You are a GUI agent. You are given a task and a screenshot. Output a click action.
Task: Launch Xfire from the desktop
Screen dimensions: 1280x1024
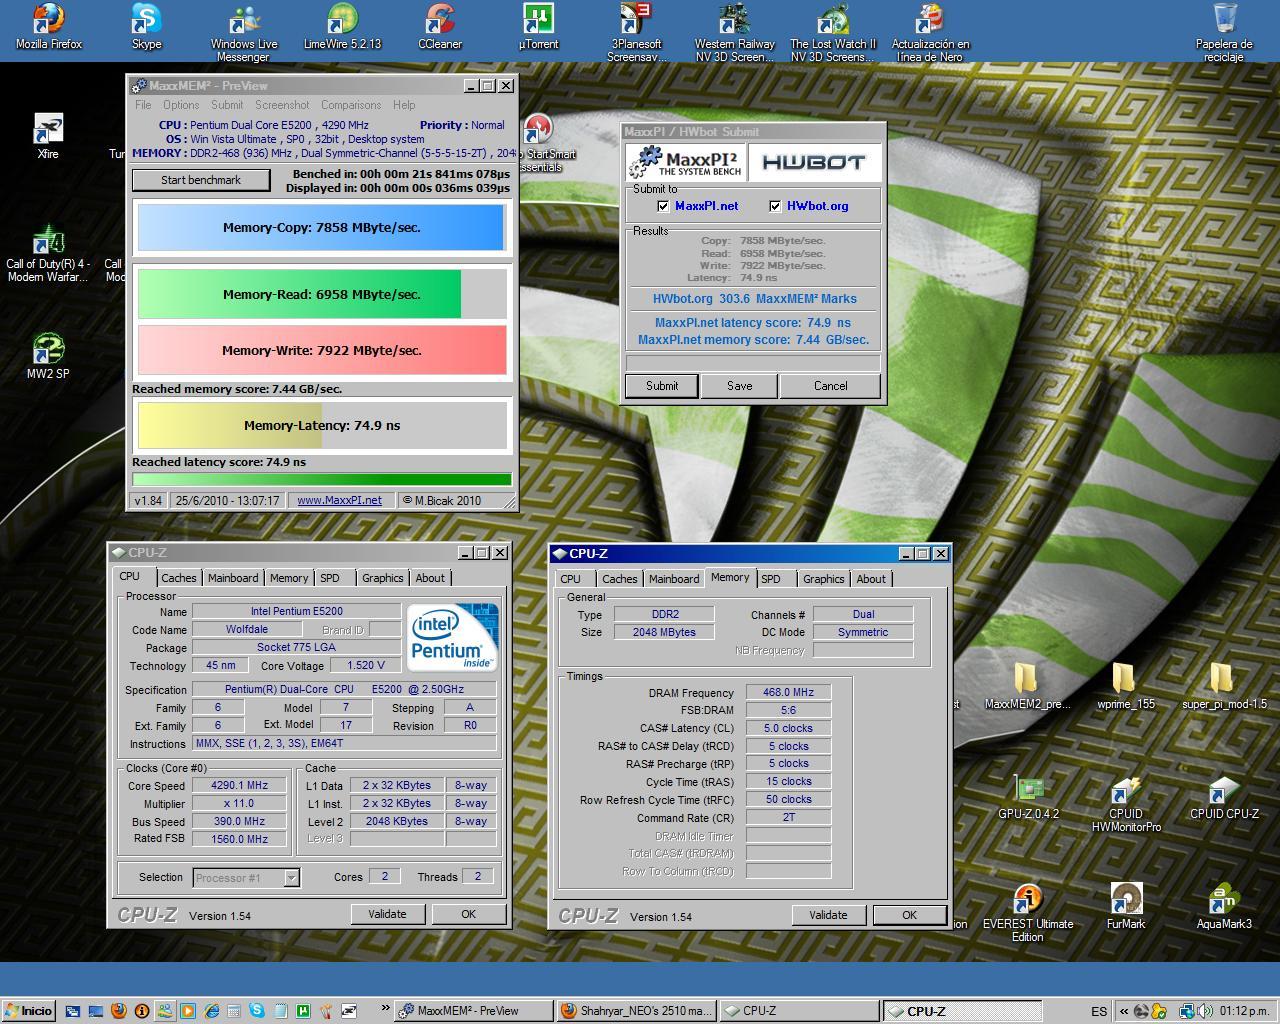48,136
